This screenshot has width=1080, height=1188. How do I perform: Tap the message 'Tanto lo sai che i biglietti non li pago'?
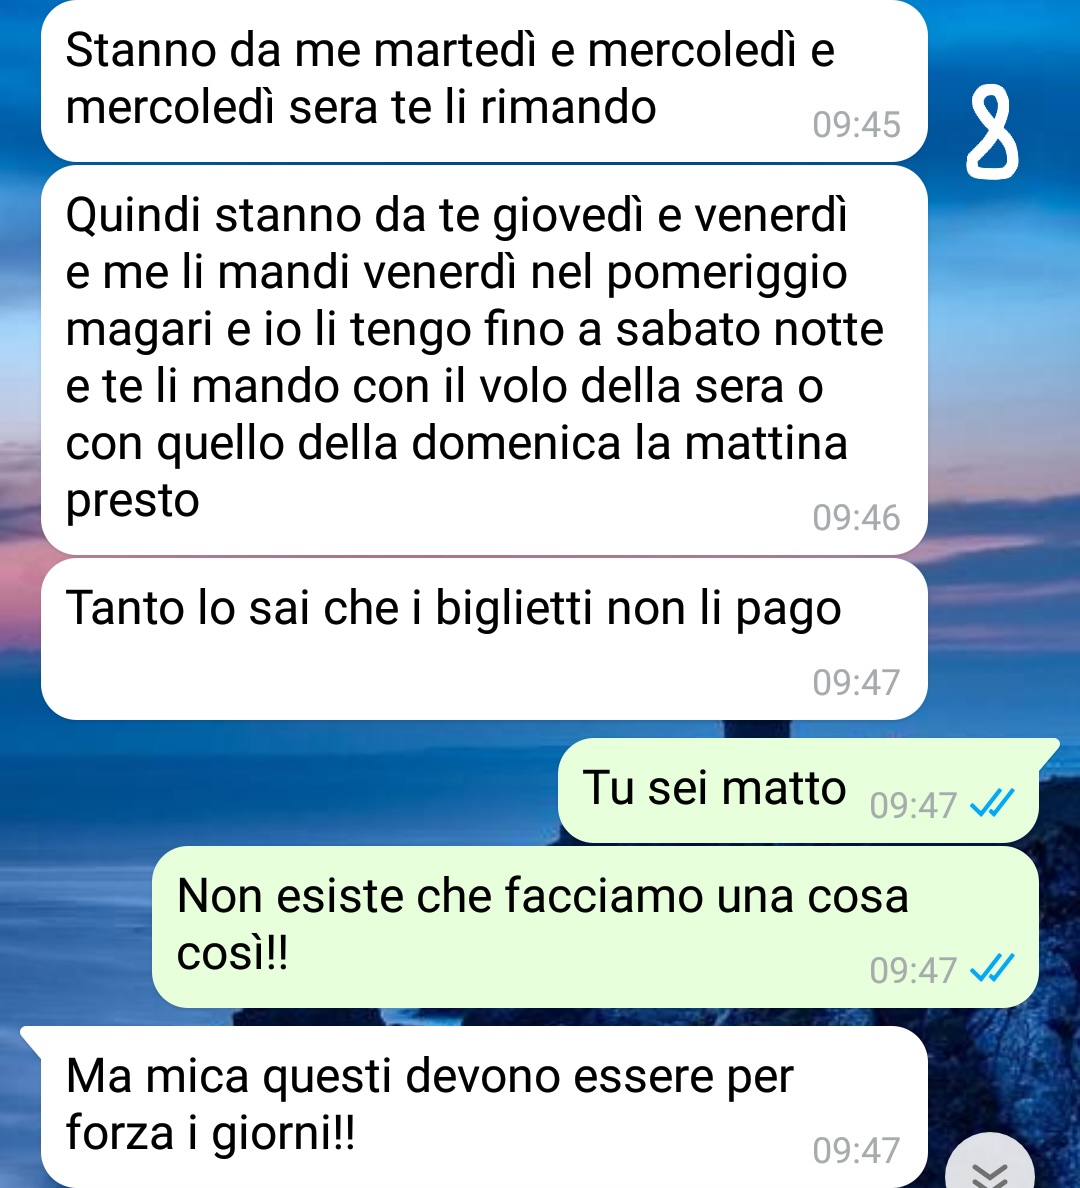pyautogui.click(x=484, y=639)
